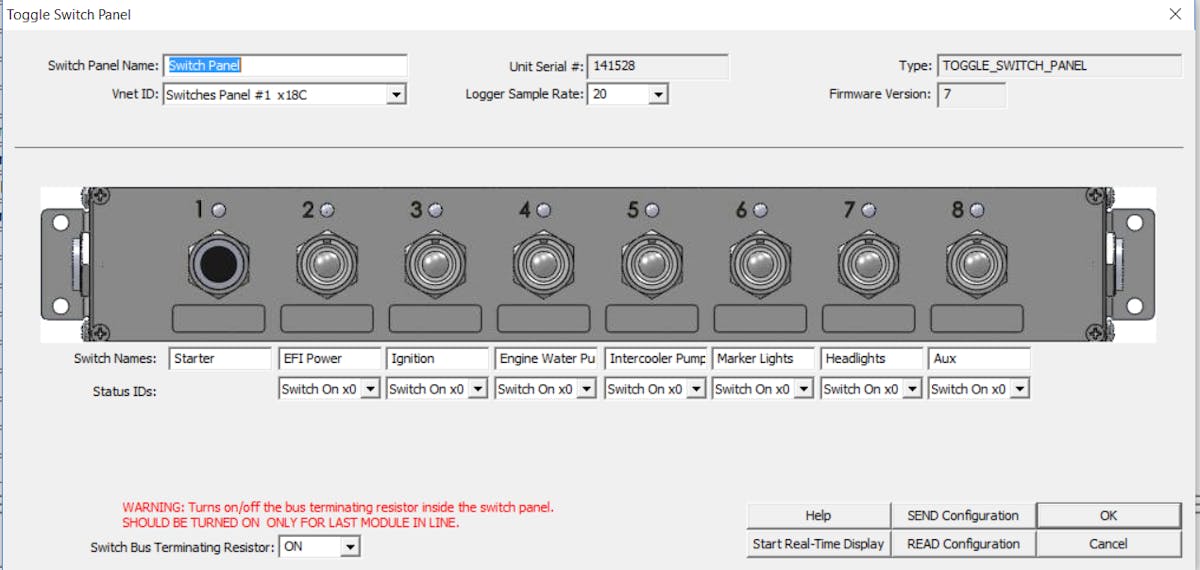Expand the Logger Sample Rate dropdown
The width and height of the screenshot is (1200, 570).
(657, 95)
